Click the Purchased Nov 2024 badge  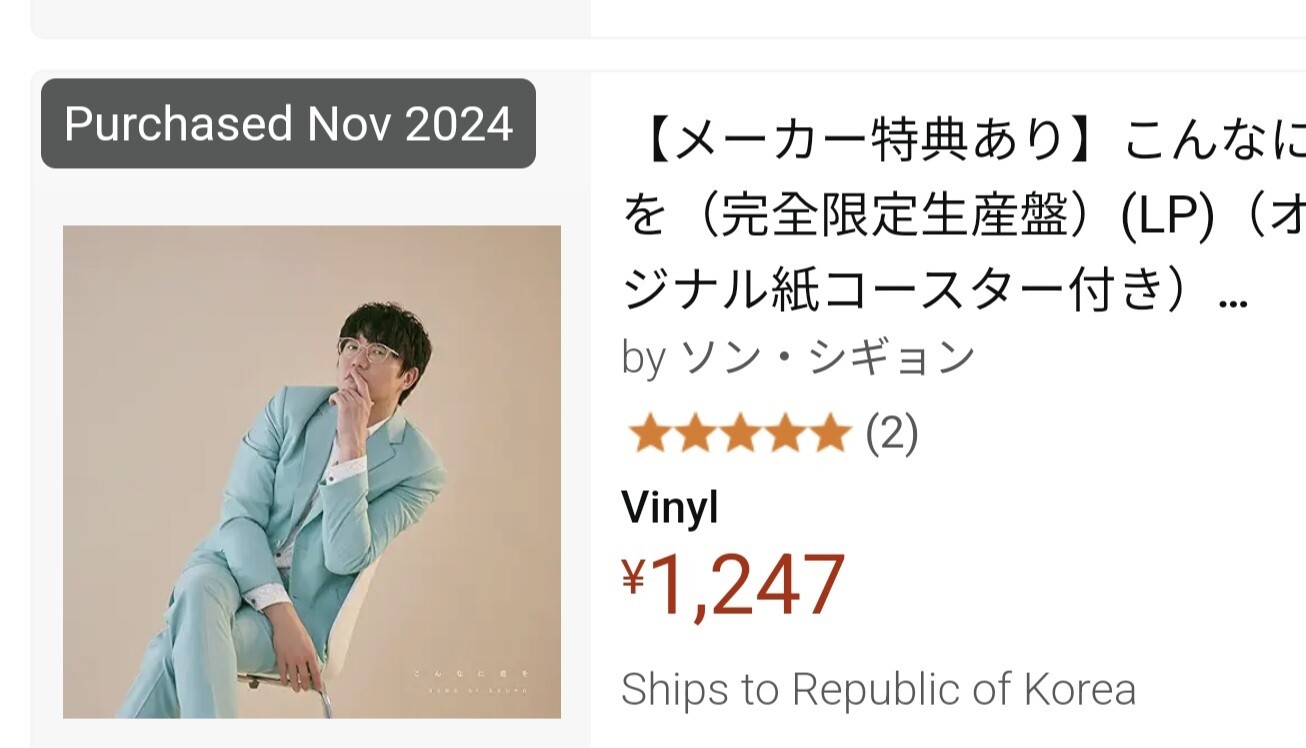288,124
